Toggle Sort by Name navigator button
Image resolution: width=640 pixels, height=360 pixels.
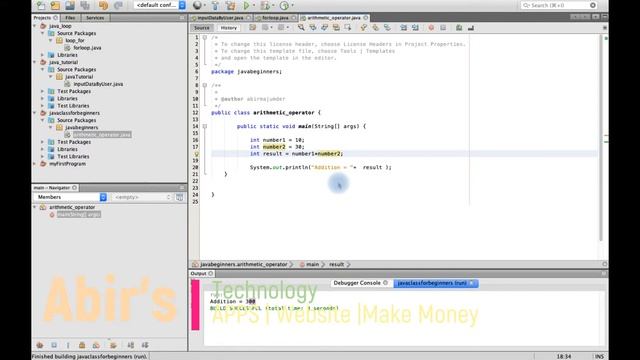pyautogui.click(x=131, y=345)
